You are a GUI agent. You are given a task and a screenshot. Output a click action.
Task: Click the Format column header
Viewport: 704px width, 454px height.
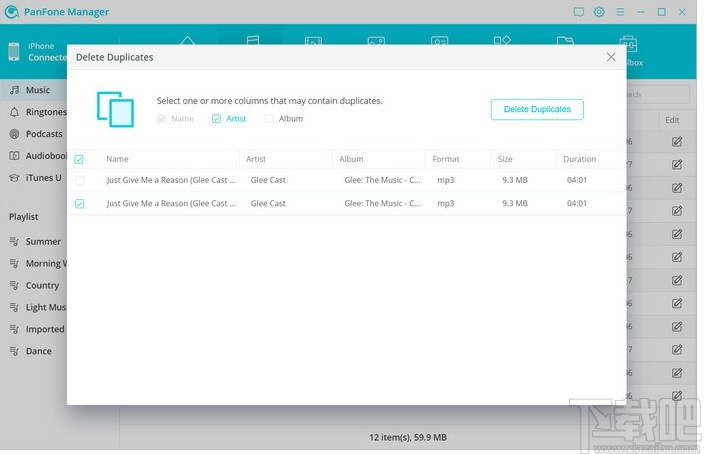click(446, 159)
